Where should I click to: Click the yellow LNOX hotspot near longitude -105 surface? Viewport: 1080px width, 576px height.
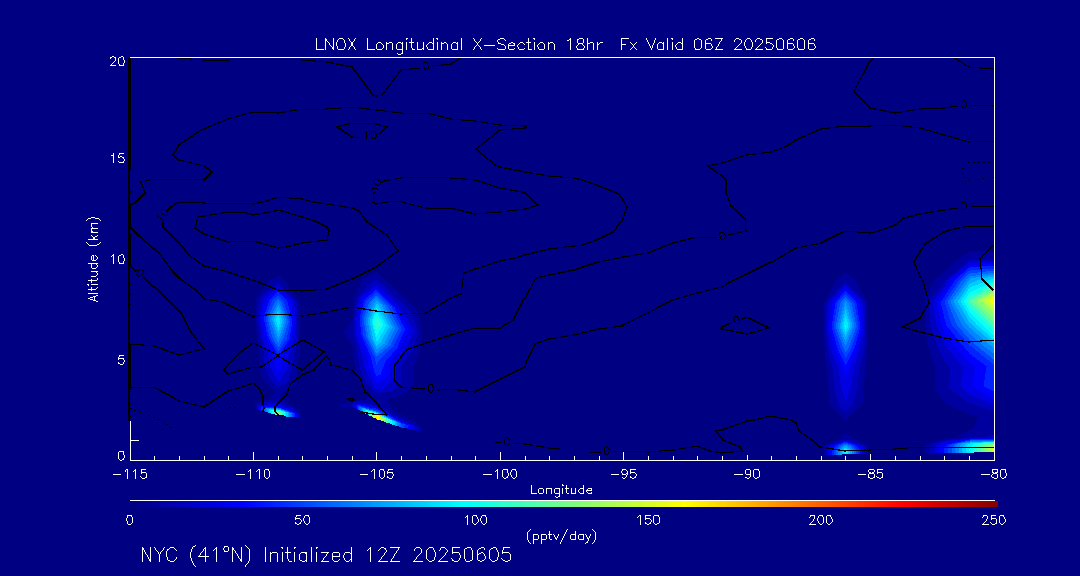[377, 416]
